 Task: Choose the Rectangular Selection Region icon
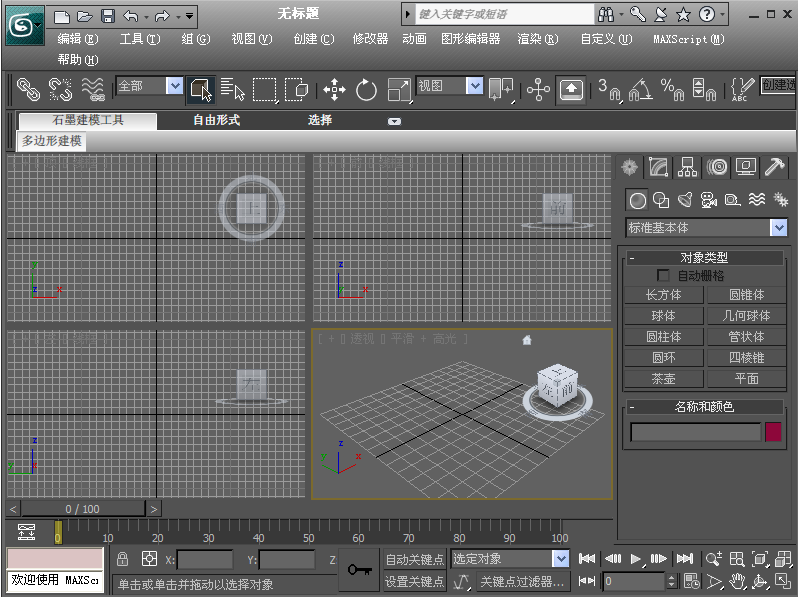pos(265,90)
